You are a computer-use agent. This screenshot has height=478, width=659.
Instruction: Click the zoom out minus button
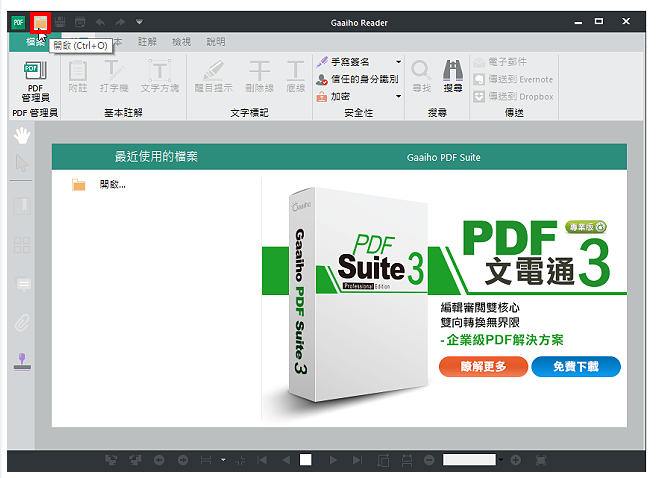429,460
